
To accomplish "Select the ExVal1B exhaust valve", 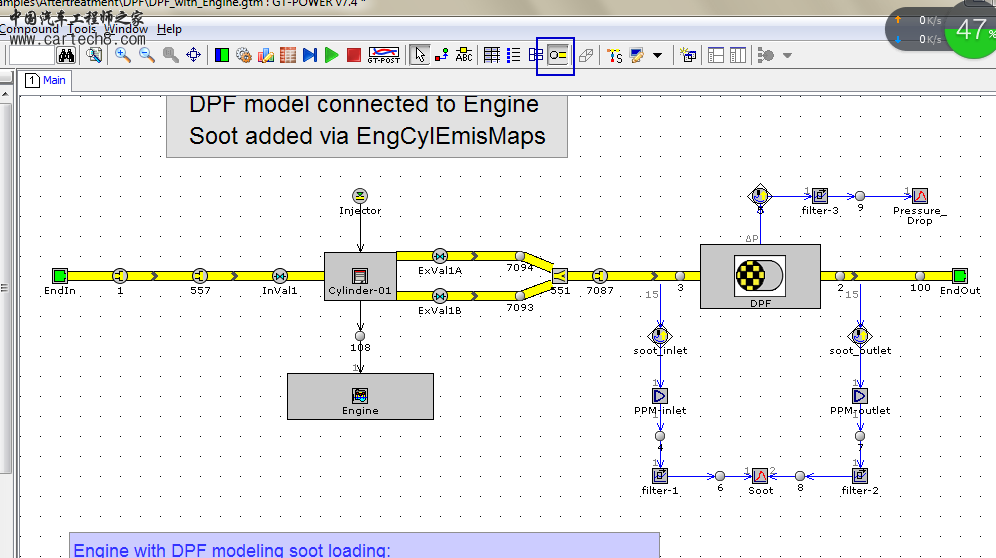I will [440, 296].
